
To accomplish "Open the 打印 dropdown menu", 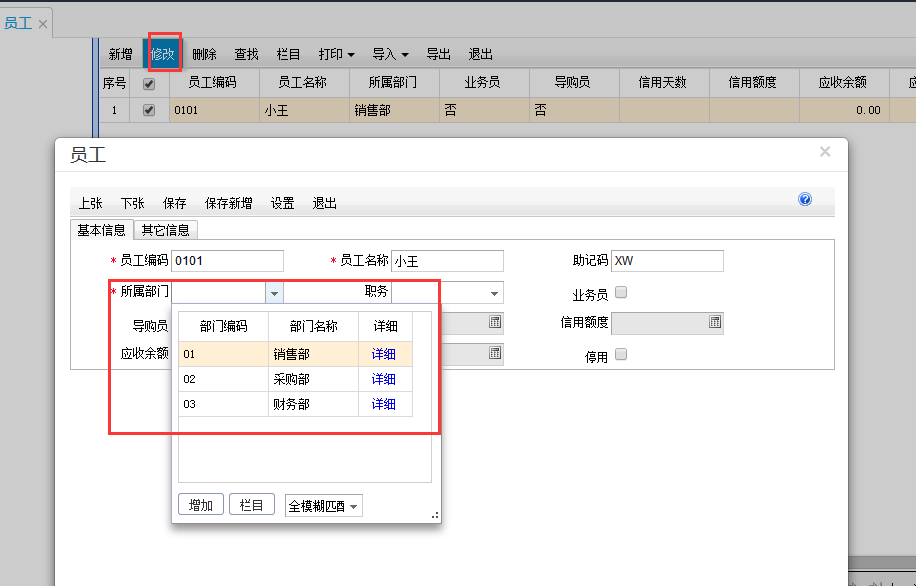I will pos(336,53).
